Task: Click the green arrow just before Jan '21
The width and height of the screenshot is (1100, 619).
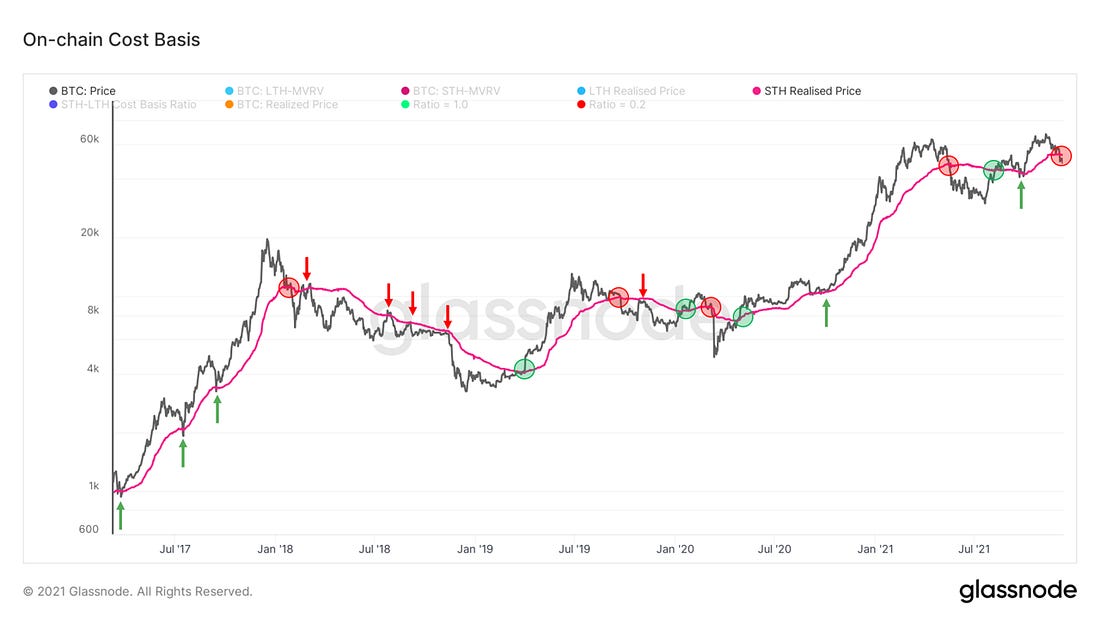Action: pos(826,313)
